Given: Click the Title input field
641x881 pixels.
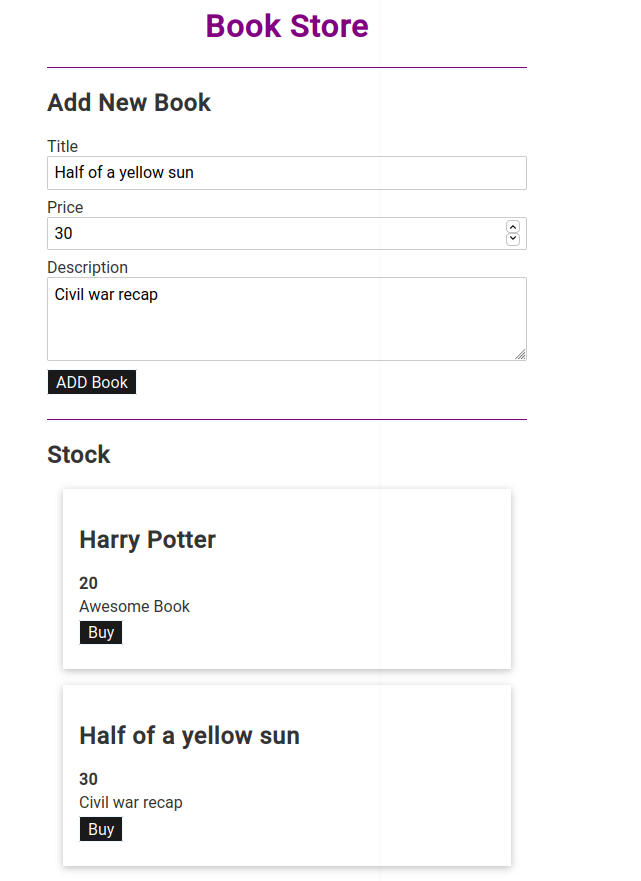Looking at the screenshot, I should tap(286, 172).
